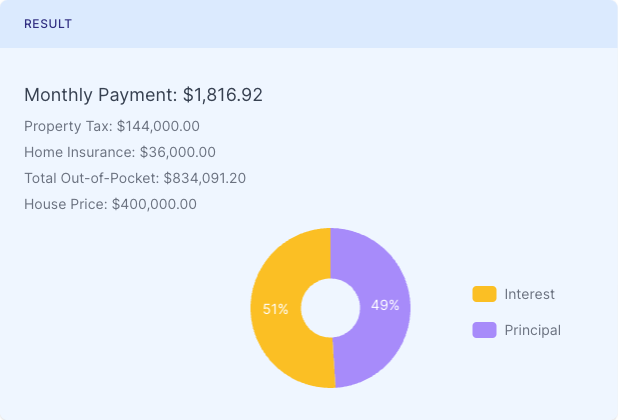Click the RESULT header label
The width and height of the screenshot is (618, 420).
[x=48, y=24]
